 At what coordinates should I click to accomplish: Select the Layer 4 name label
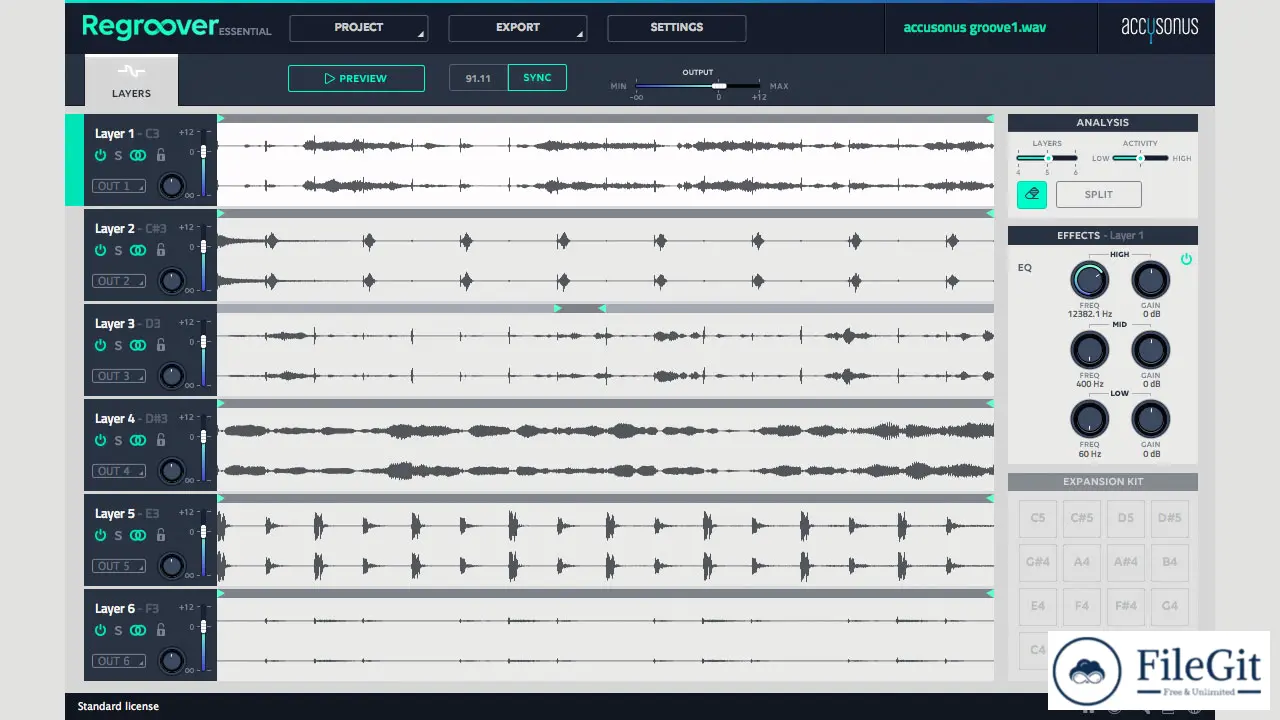coord(115,419)
